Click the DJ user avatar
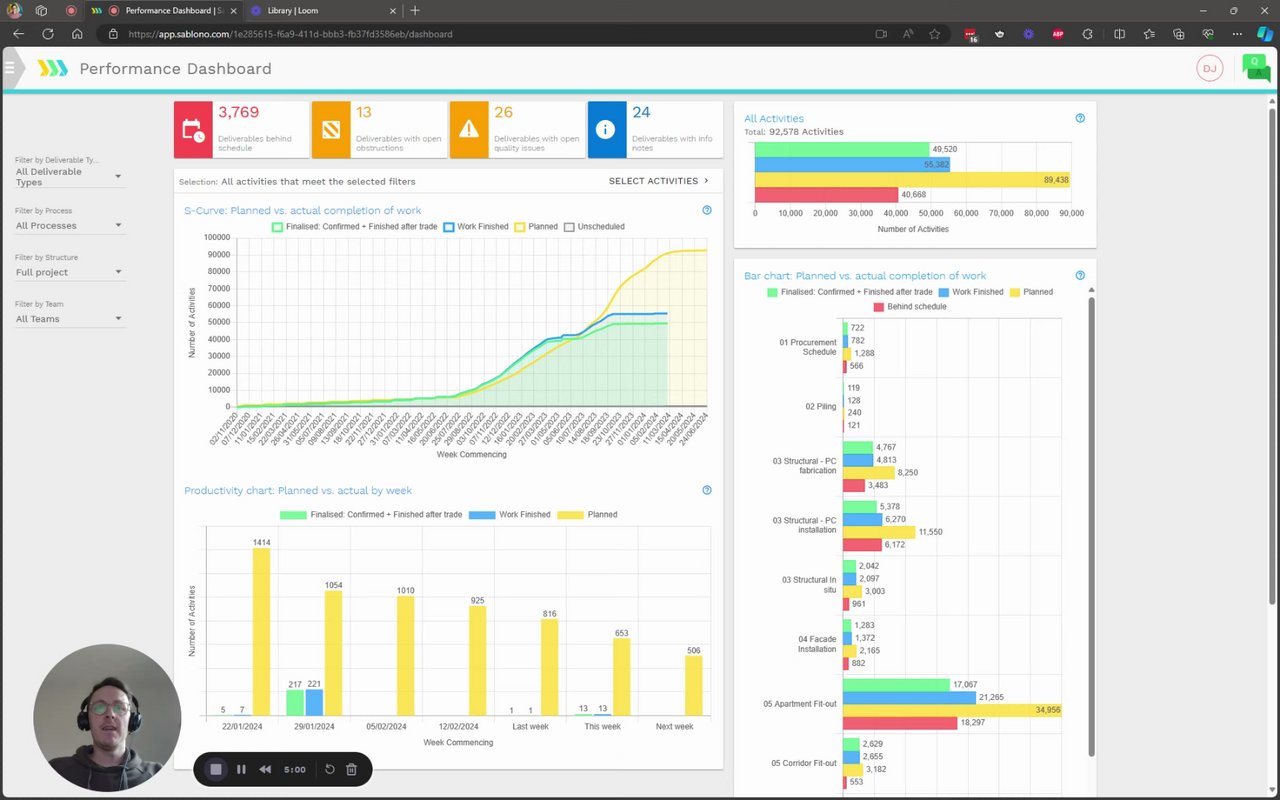The width and height of the screenshot is (1280, 800). pos(1210,68)
